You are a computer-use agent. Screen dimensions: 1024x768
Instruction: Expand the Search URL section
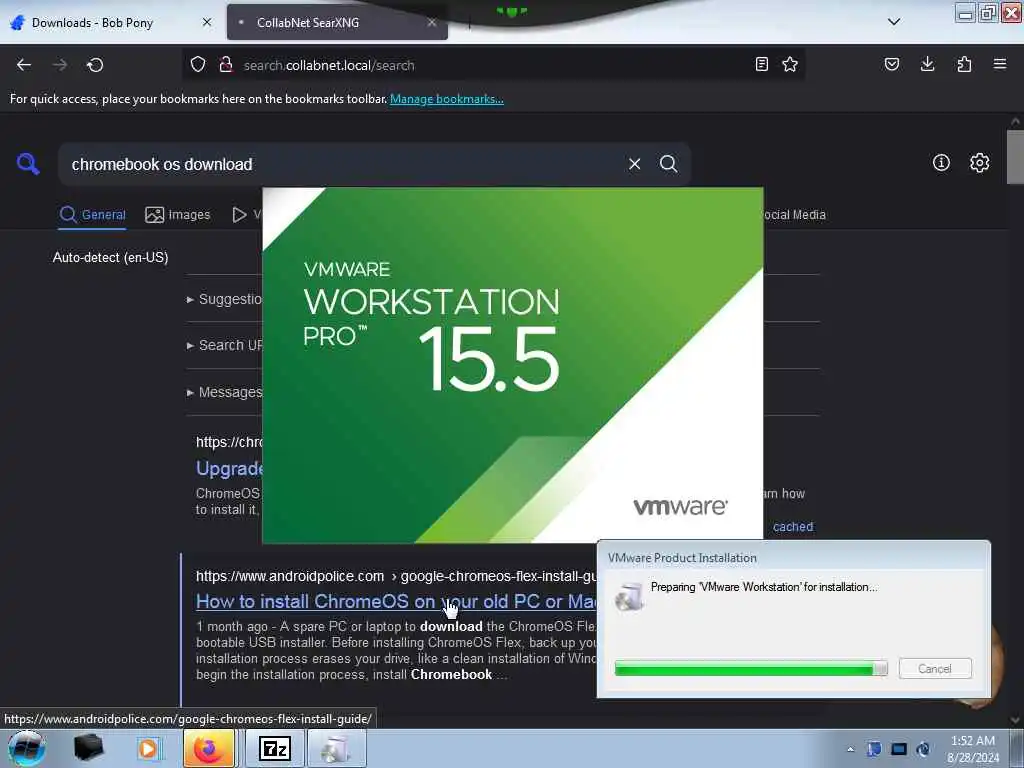pos(224,345)
